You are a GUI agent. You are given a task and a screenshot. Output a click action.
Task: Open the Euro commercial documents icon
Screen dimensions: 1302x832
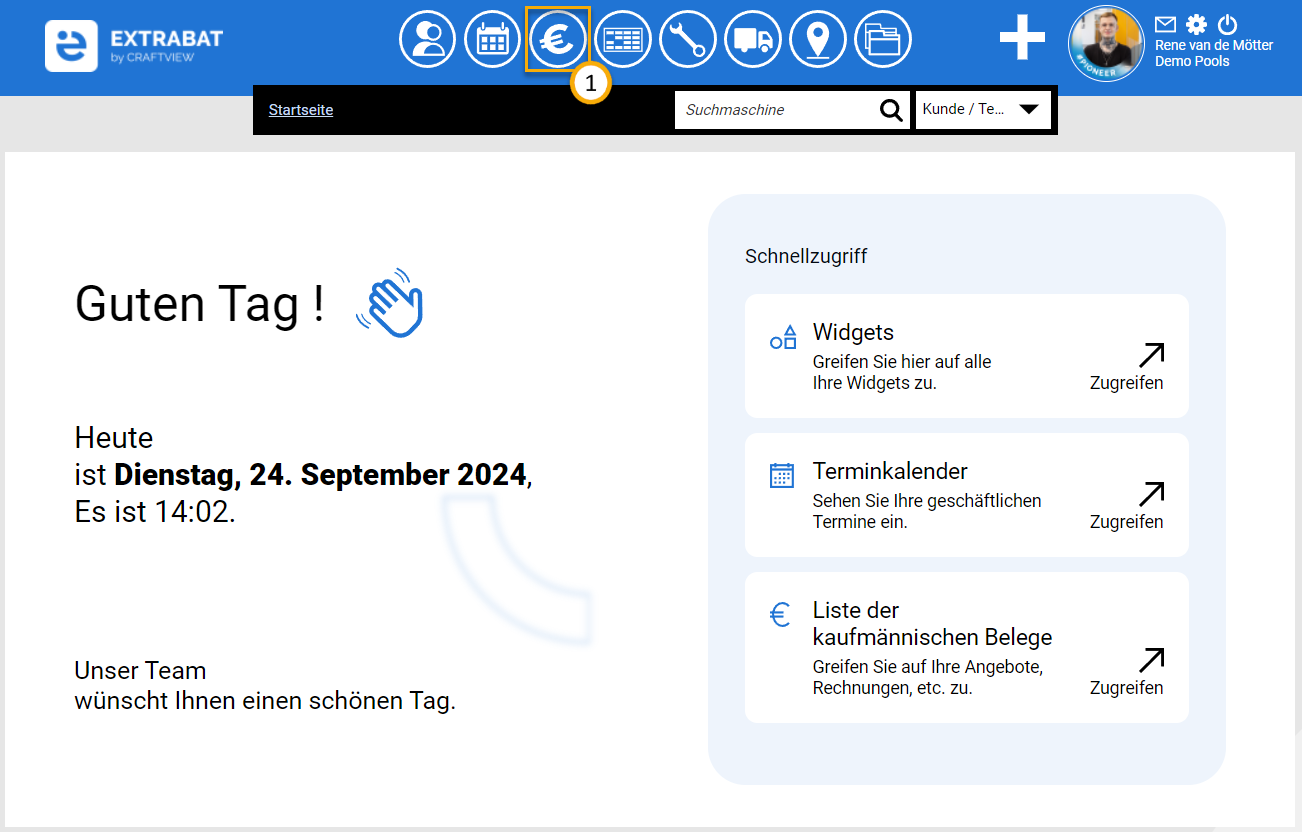[x=558, y=40]
